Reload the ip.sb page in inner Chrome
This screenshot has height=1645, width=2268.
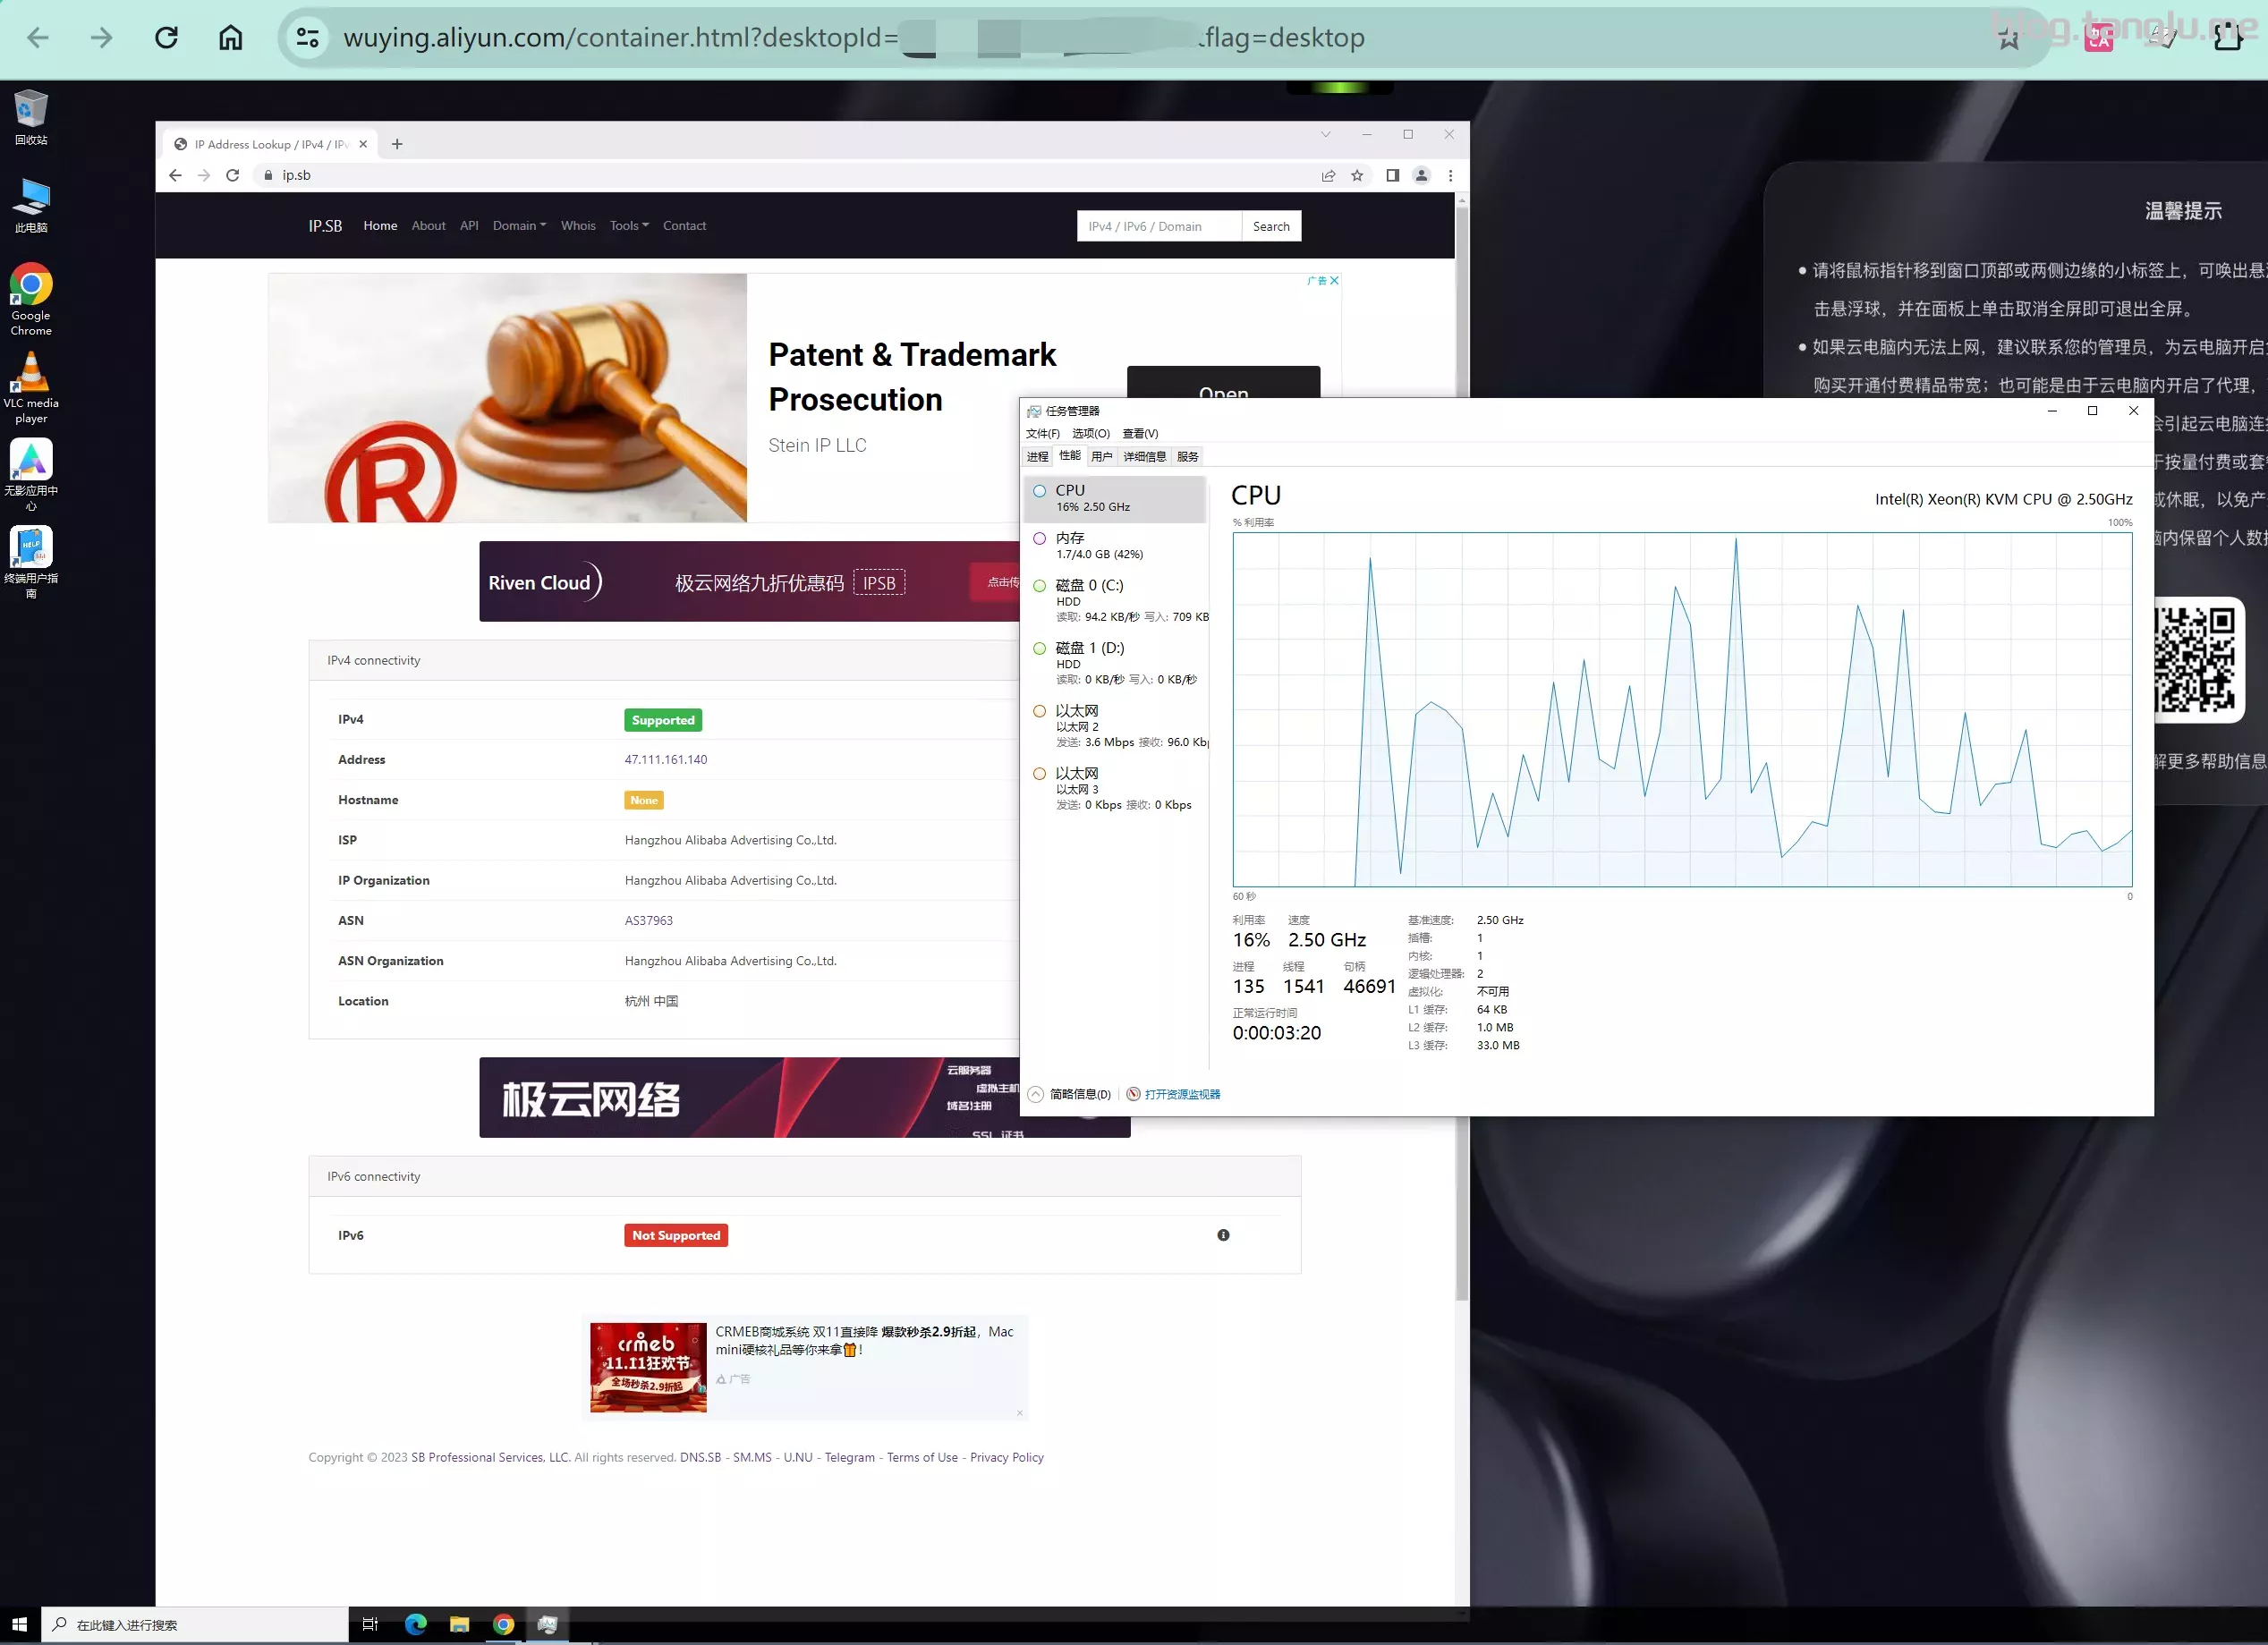tap(233, 175)
